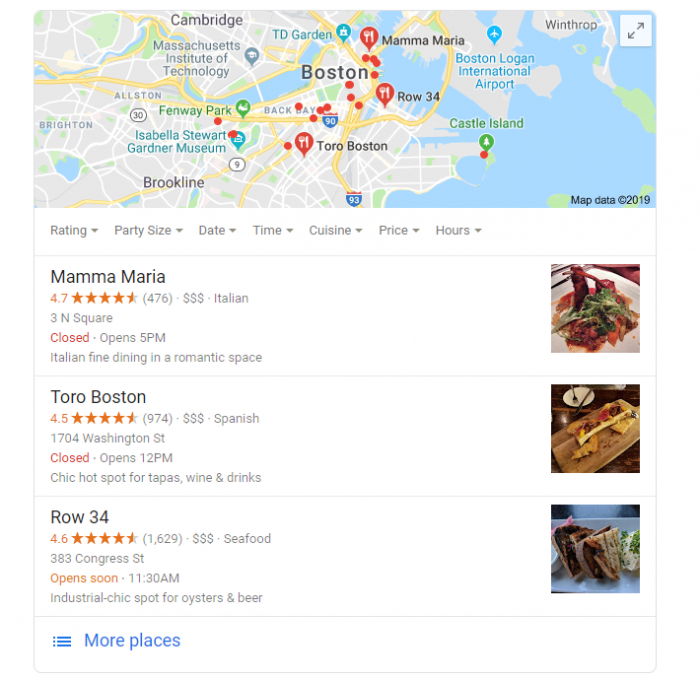
Task: Click the MIT graduation cap marker
Action: click(x=252, y=56)
